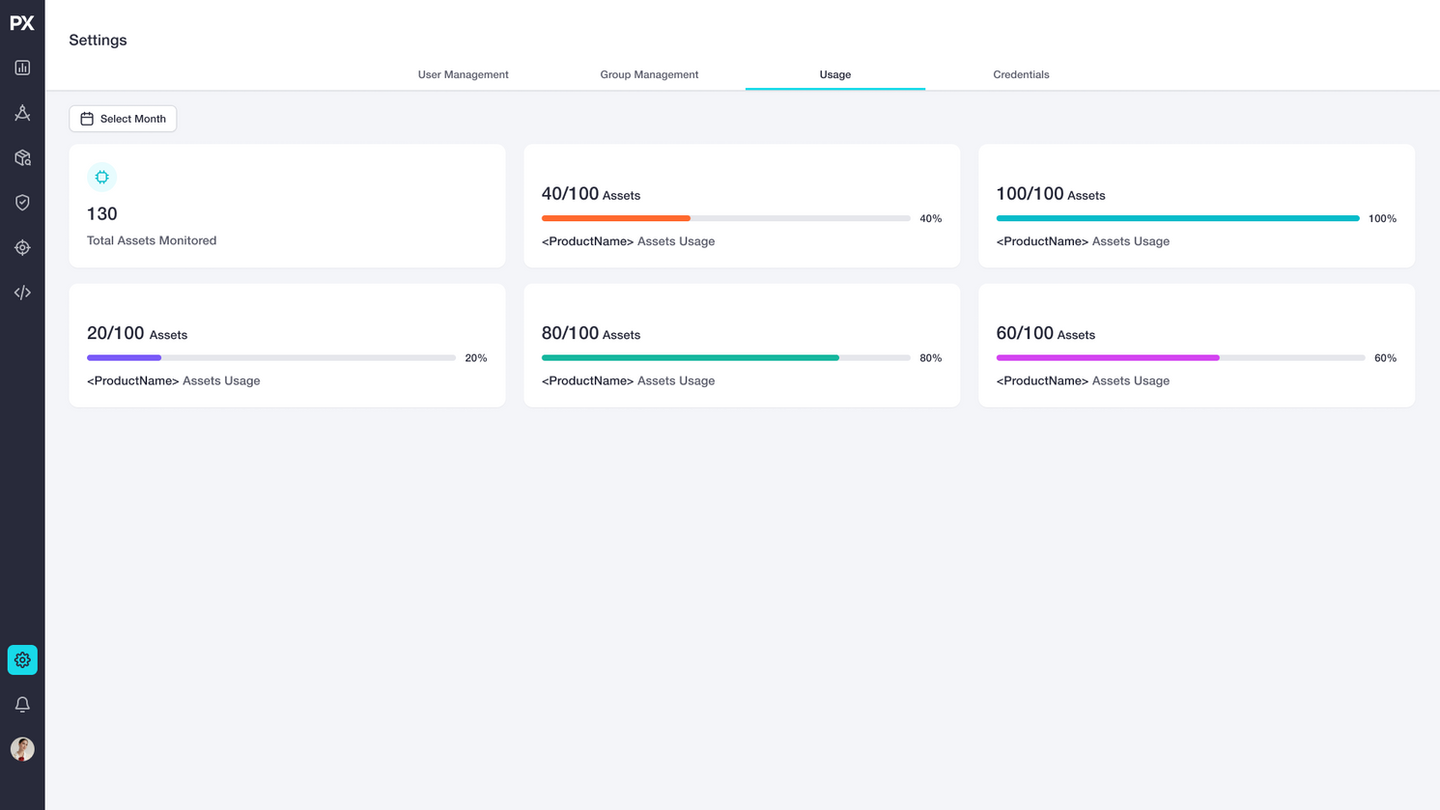Click the 60% percentage label
The image size is (1440, 810).
point(1386,358)
